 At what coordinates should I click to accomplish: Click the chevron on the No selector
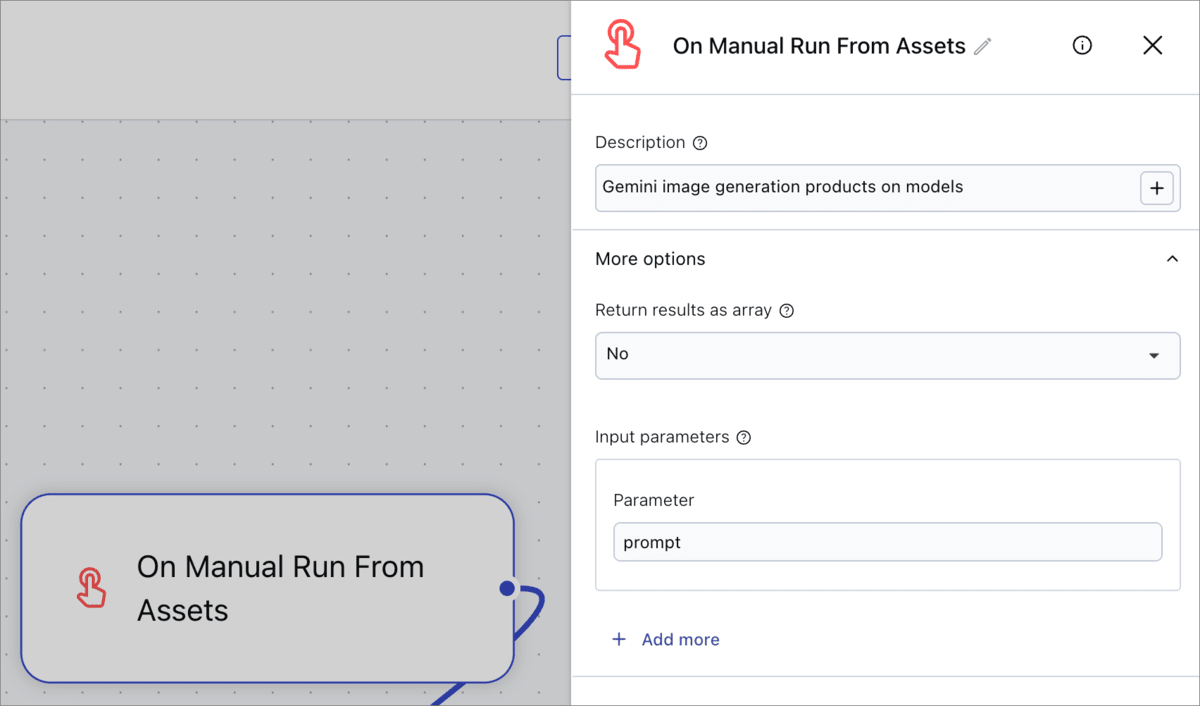(x=1157, y=355)
